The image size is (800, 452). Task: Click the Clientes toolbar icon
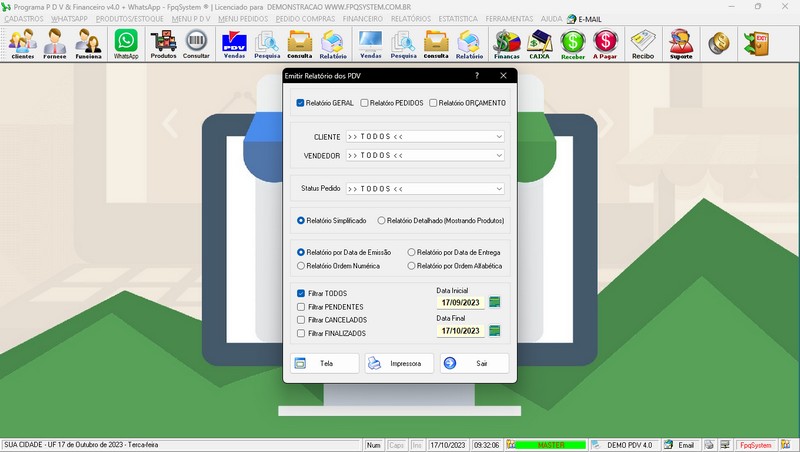22,44
